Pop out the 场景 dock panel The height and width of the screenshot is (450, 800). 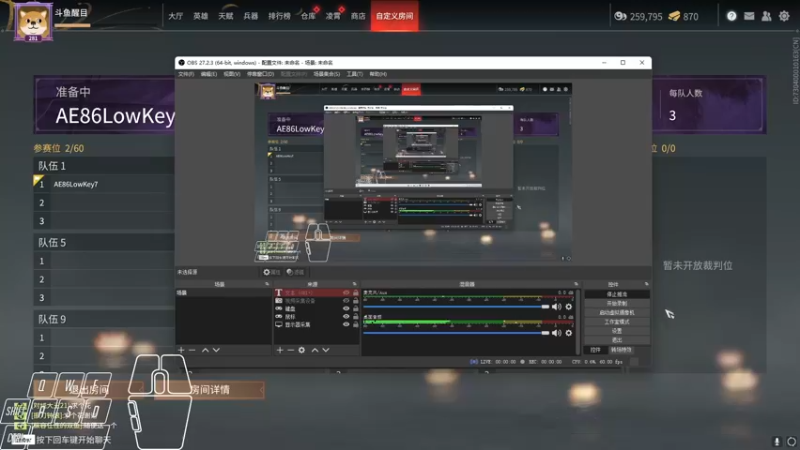point(267,284)
